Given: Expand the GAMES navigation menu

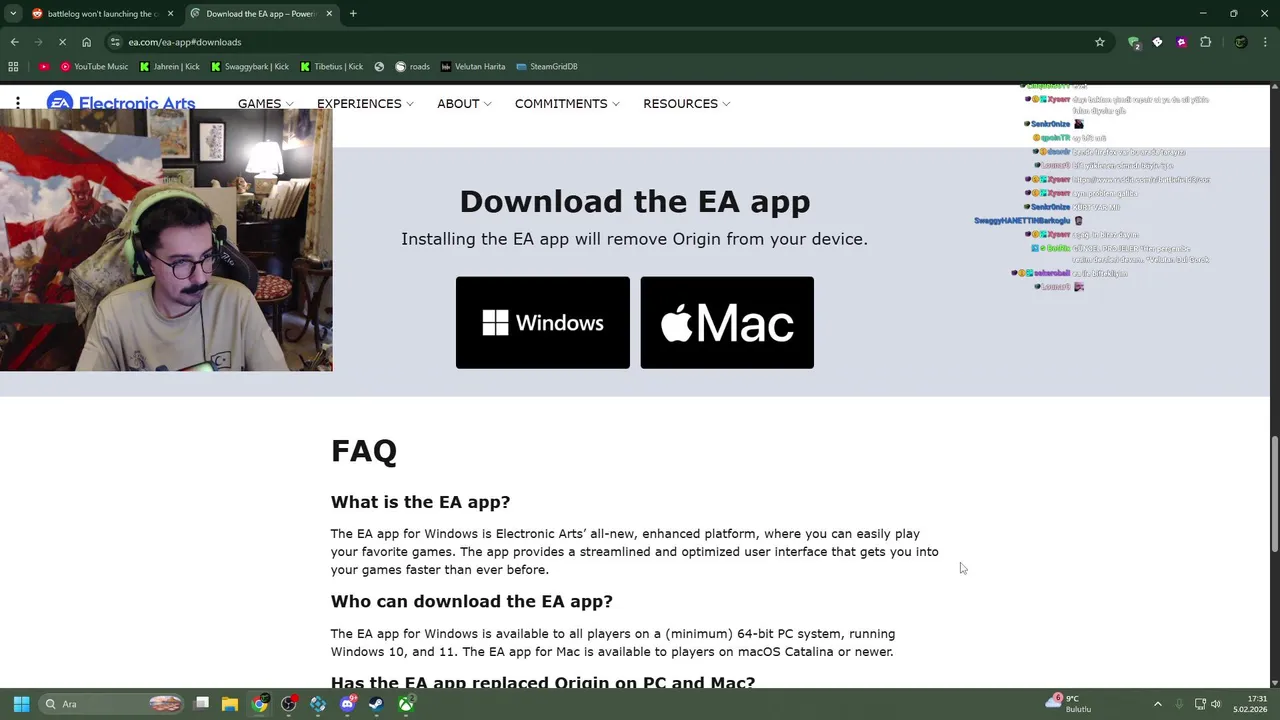Looking at the screenshot, I should coord(265,104).
